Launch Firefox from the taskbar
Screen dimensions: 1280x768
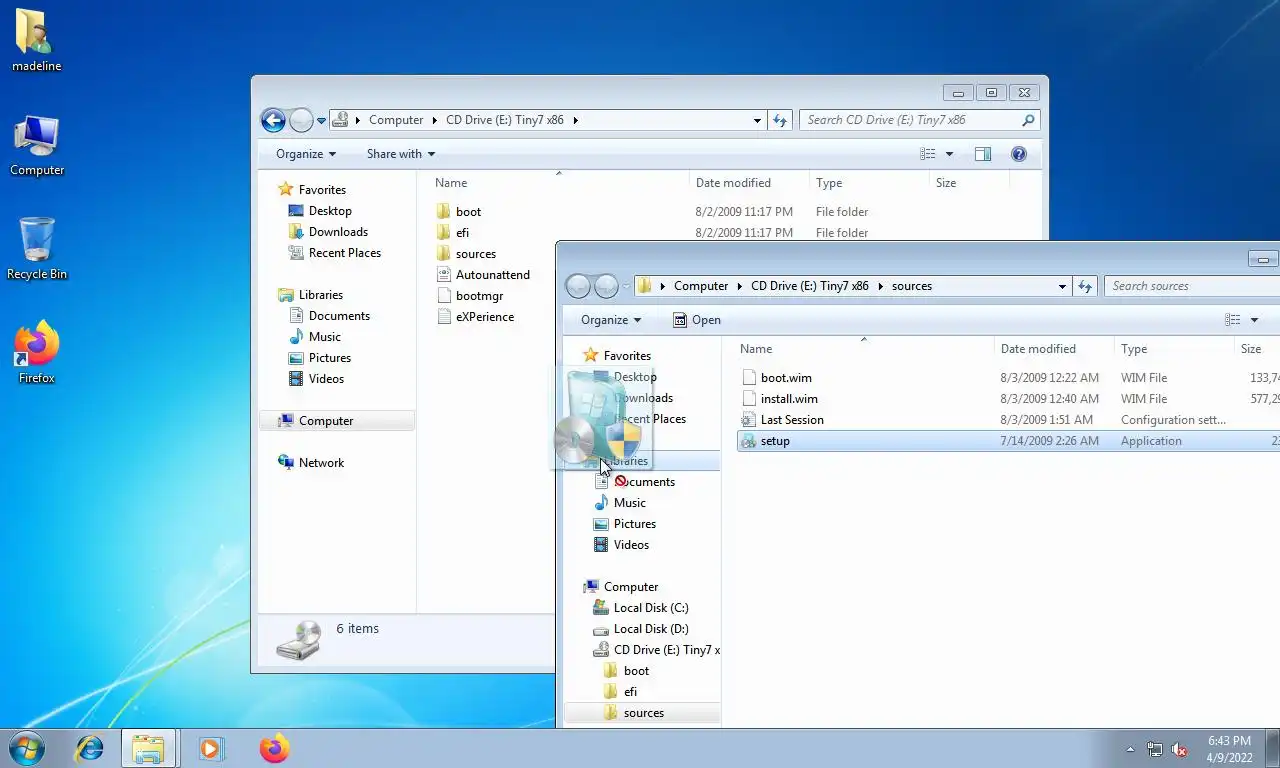click(x=274, y=747)
